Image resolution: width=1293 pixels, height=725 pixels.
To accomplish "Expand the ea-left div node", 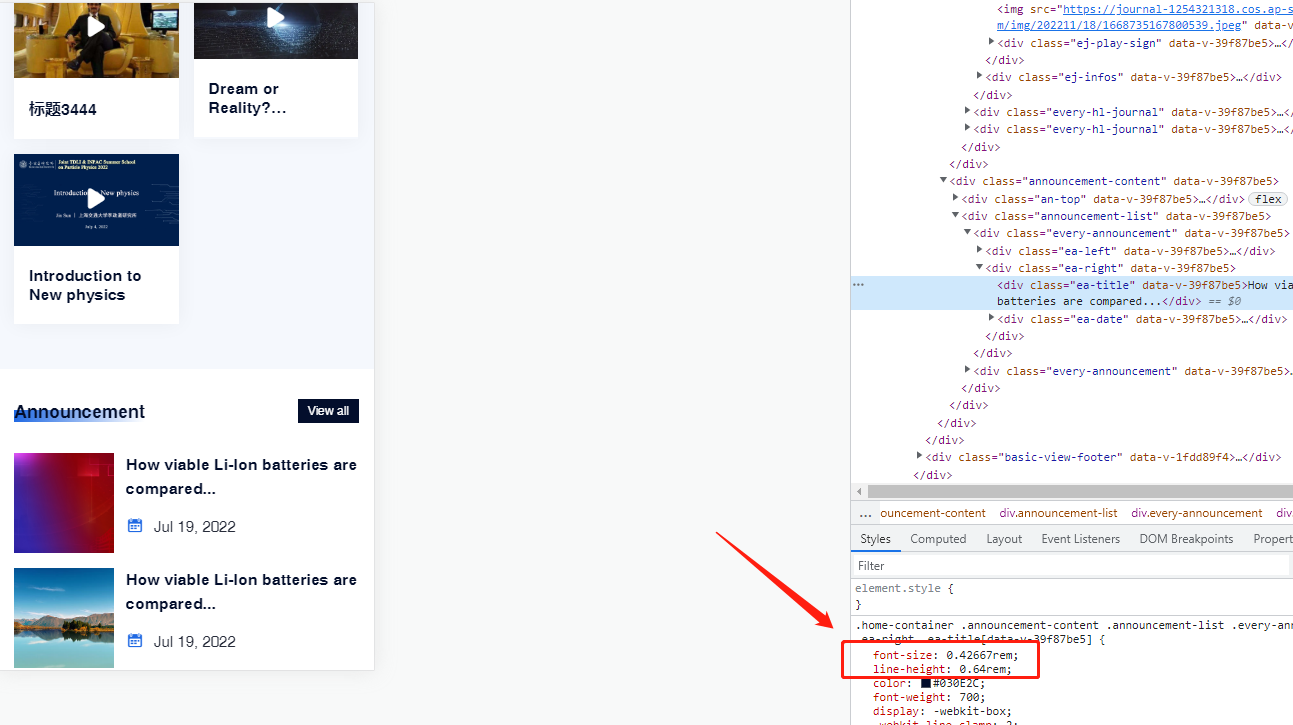I will [x=980, y=250].
